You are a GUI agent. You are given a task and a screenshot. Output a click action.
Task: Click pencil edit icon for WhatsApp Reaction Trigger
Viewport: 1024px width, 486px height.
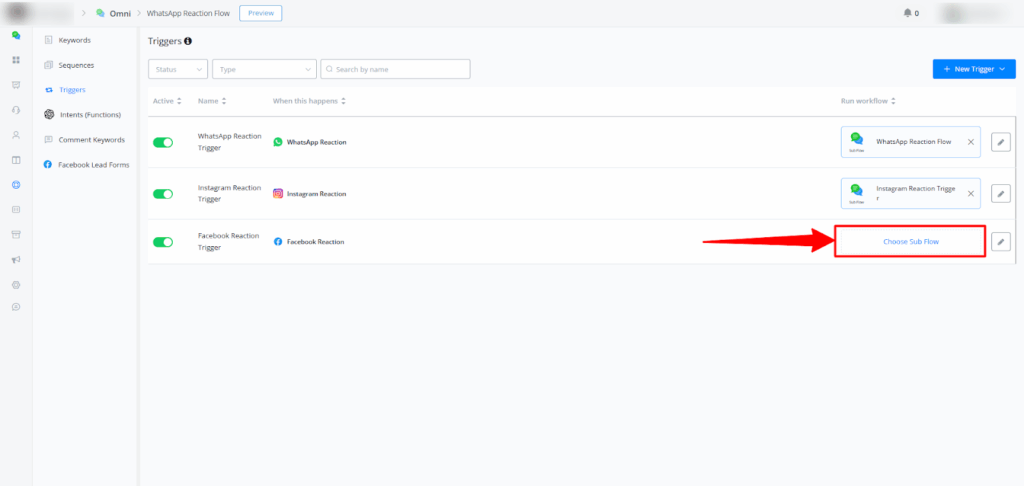(x=1001, y=142)
